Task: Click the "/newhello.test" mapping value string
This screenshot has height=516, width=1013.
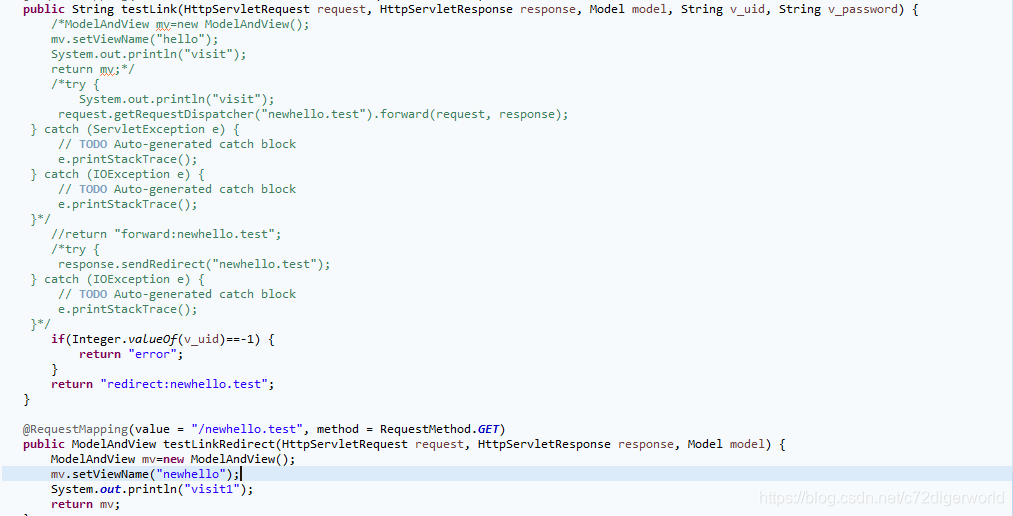Action: pos(247,429)
